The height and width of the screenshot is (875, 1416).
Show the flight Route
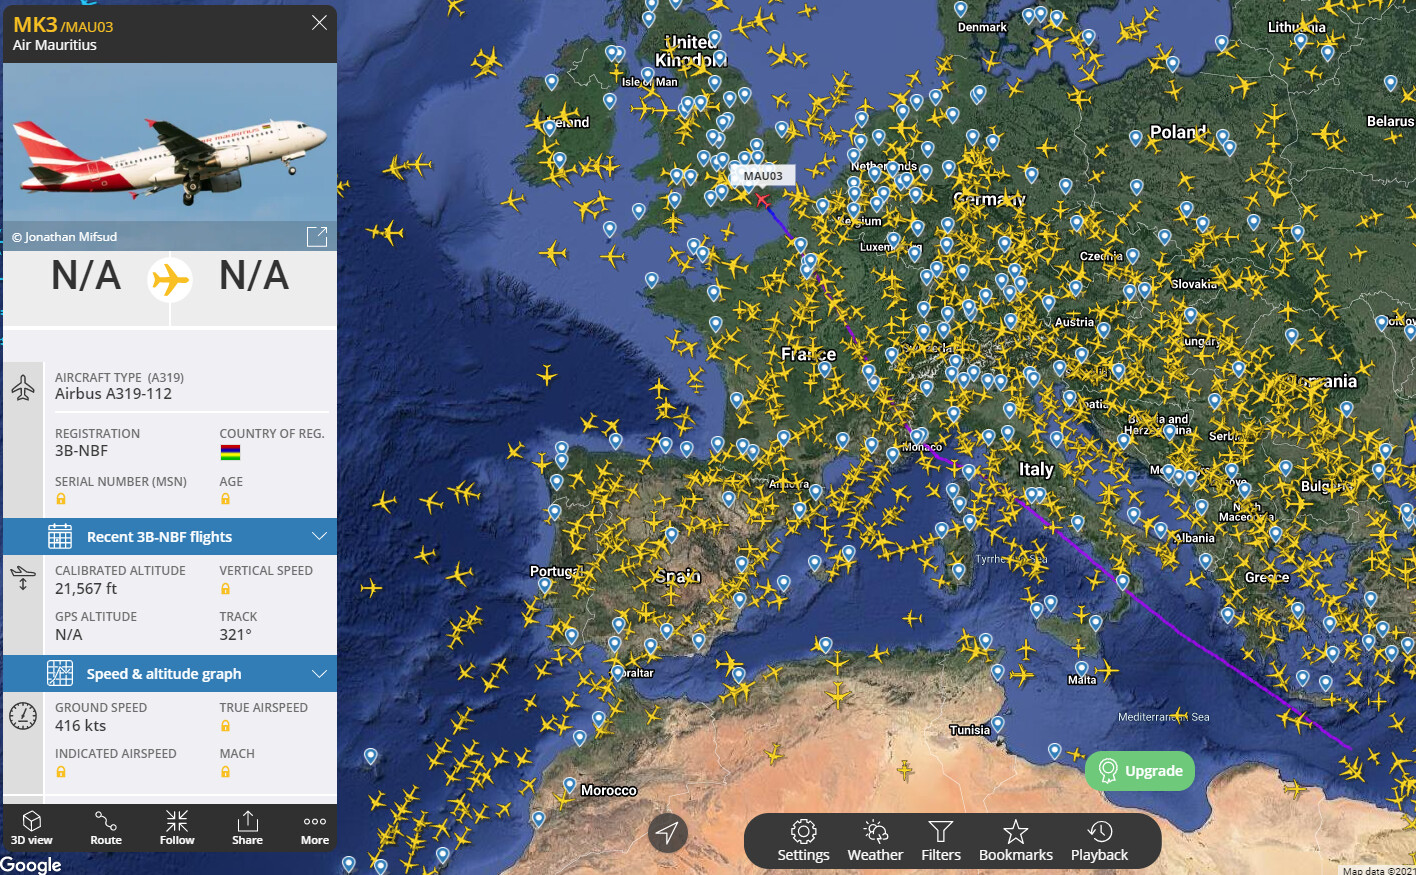(106, 827)
